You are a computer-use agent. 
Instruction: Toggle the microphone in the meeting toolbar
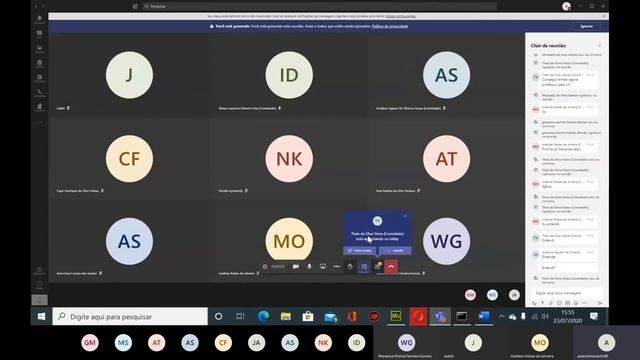[309, 267]
